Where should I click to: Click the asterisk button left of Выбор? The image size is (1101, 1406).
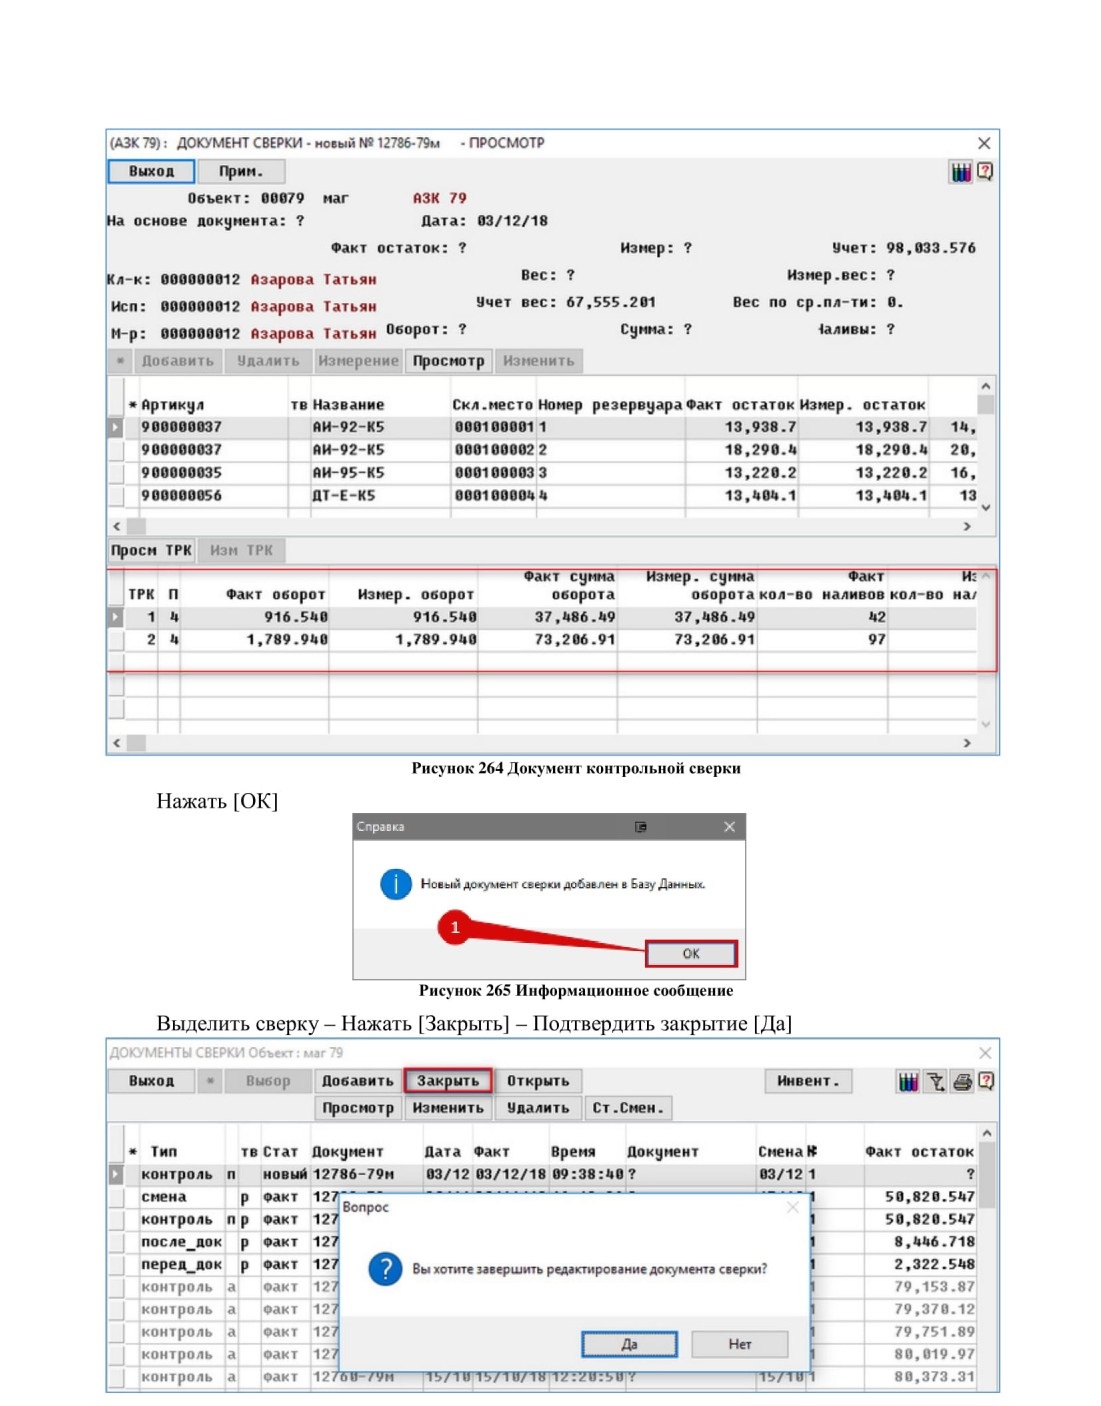click(x=210, y=1081)
